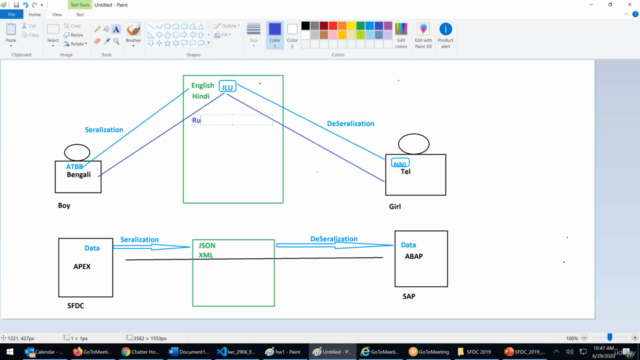Viewport: 640px width, 360px height.
Task: Select the Eraser tool
Action: point(97,41)
